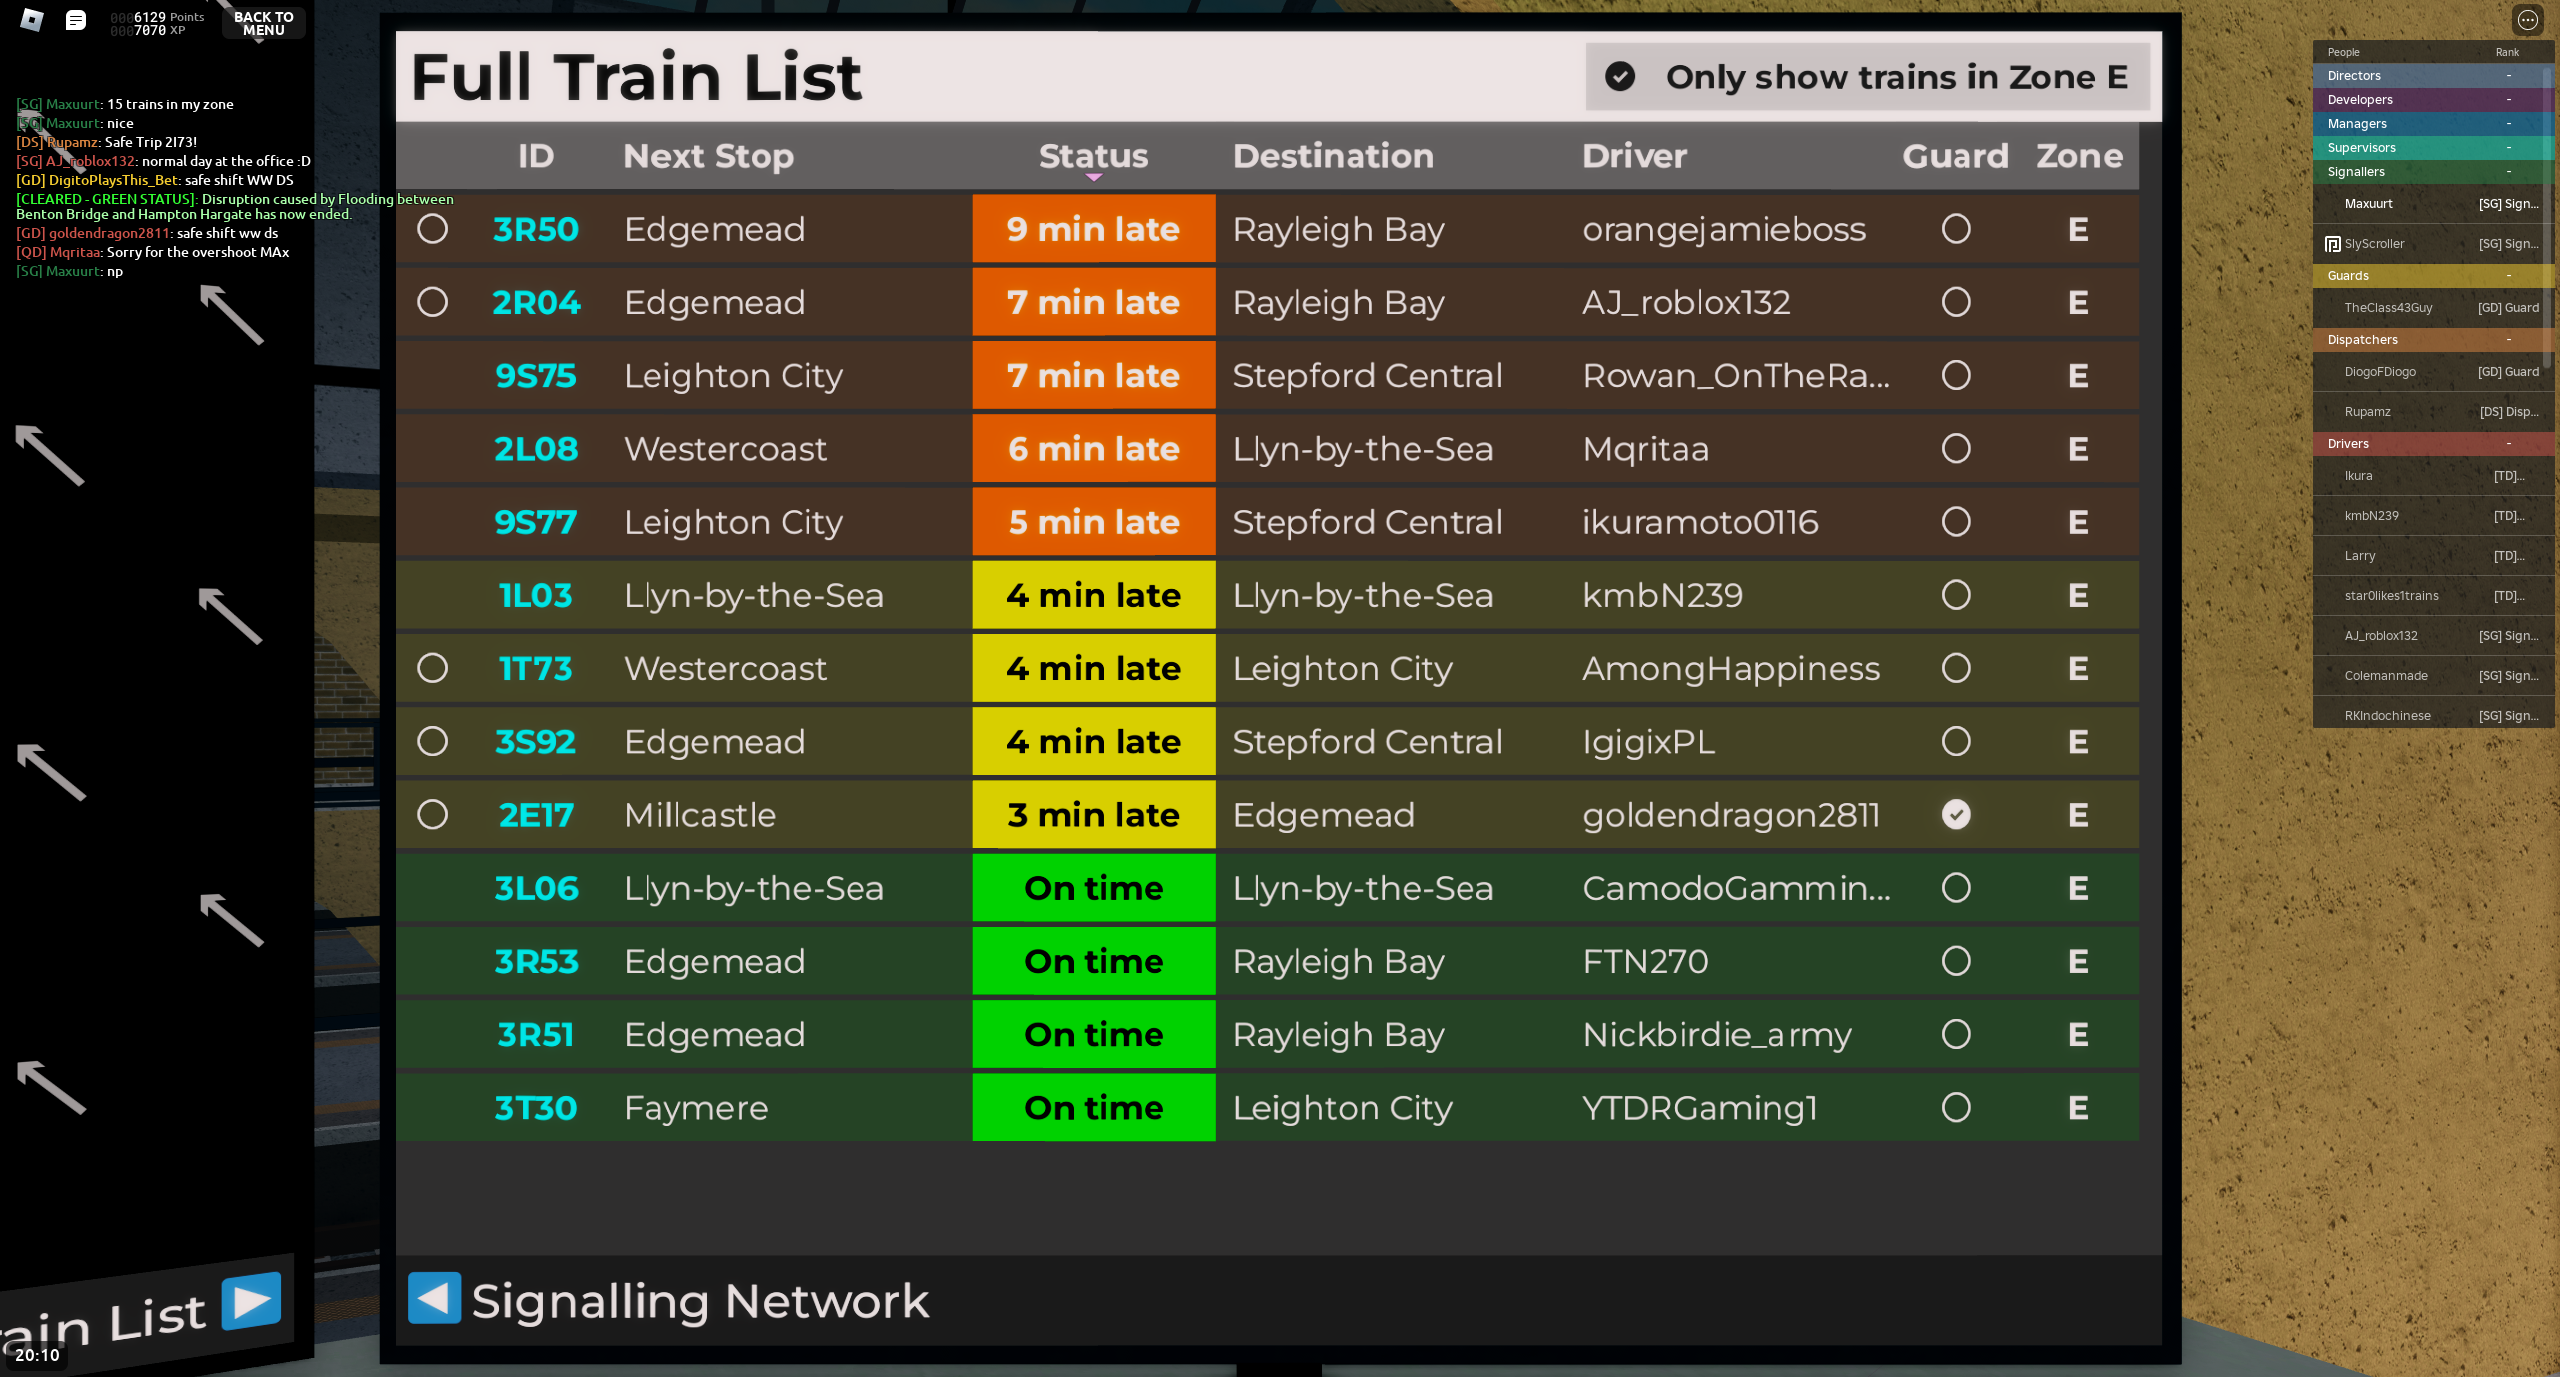
Task: Click the blue back arrow to Signalling Network
Action: [434, 1298]
